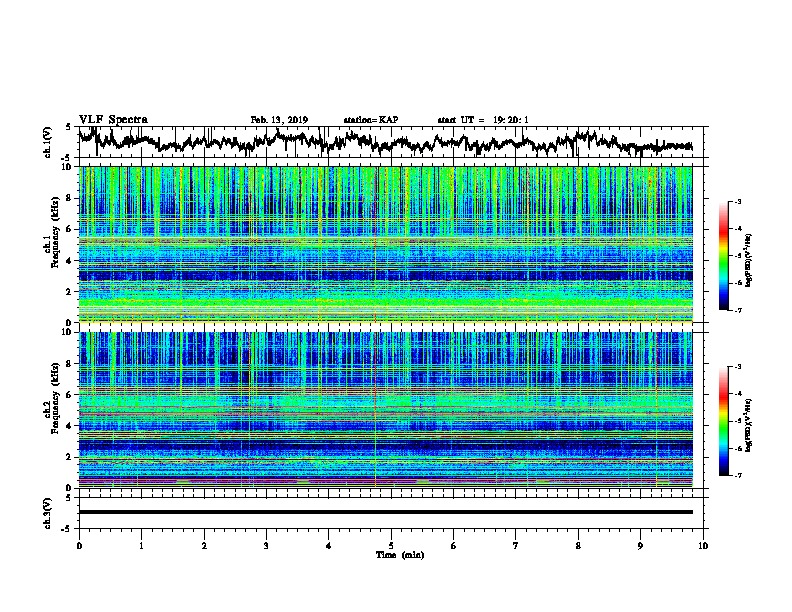This screenshot has width=792, height=612.
Task: Click the time axis tick label "5"
Action: tap(391, 546)
